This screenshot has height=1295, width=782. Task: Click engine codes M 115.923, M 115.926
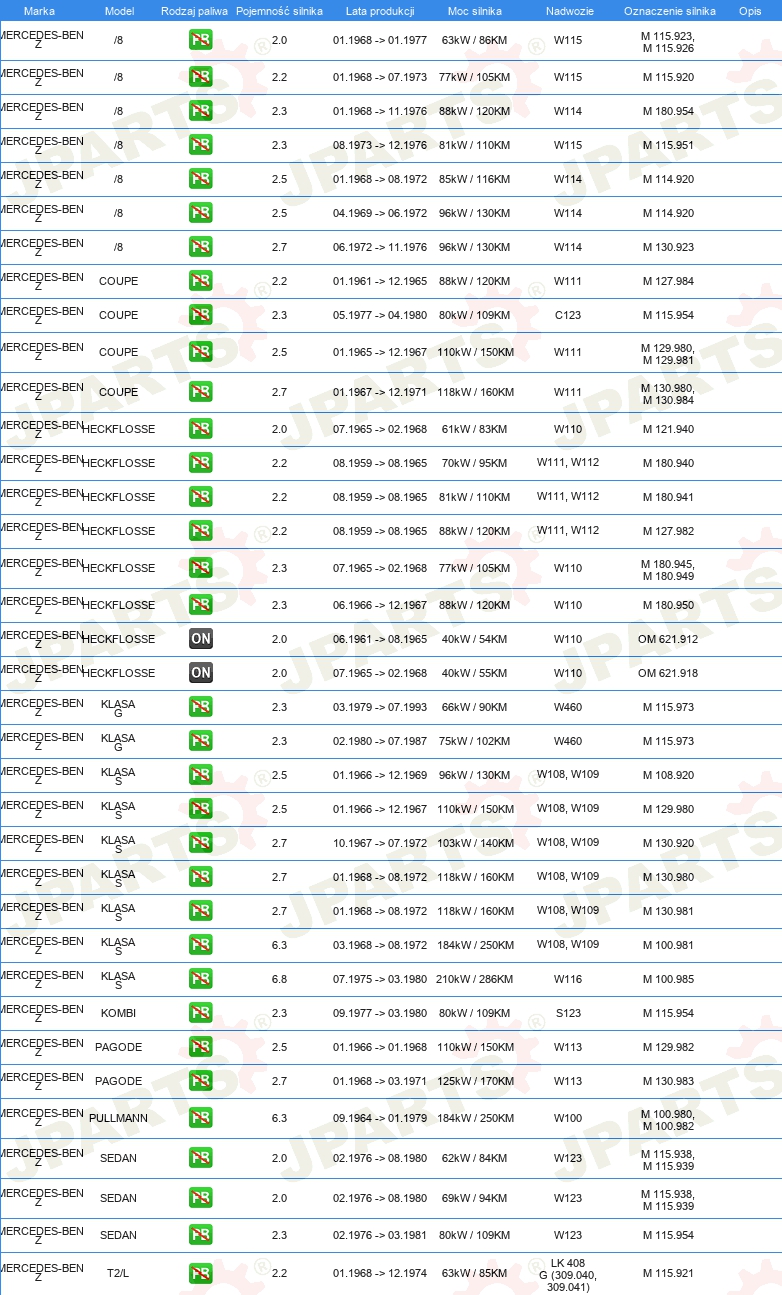click(668, 41)
